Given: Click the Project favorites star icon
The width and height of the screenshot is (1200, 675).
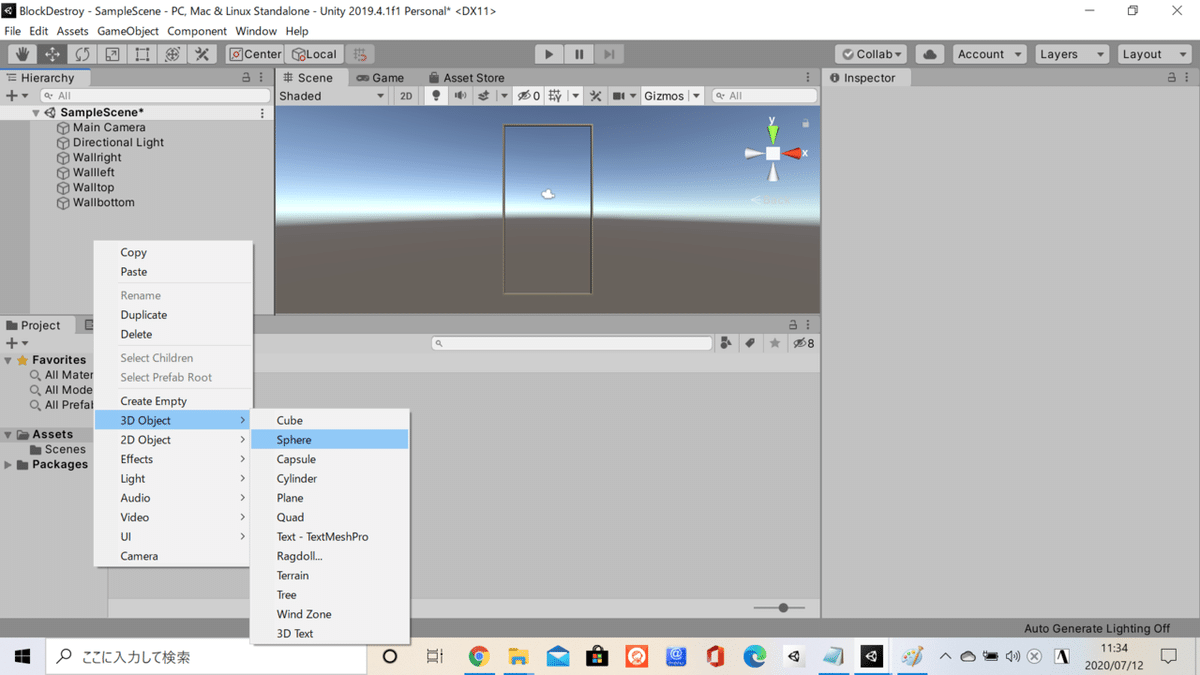Looking at the screenshot, I should [774, 343].
